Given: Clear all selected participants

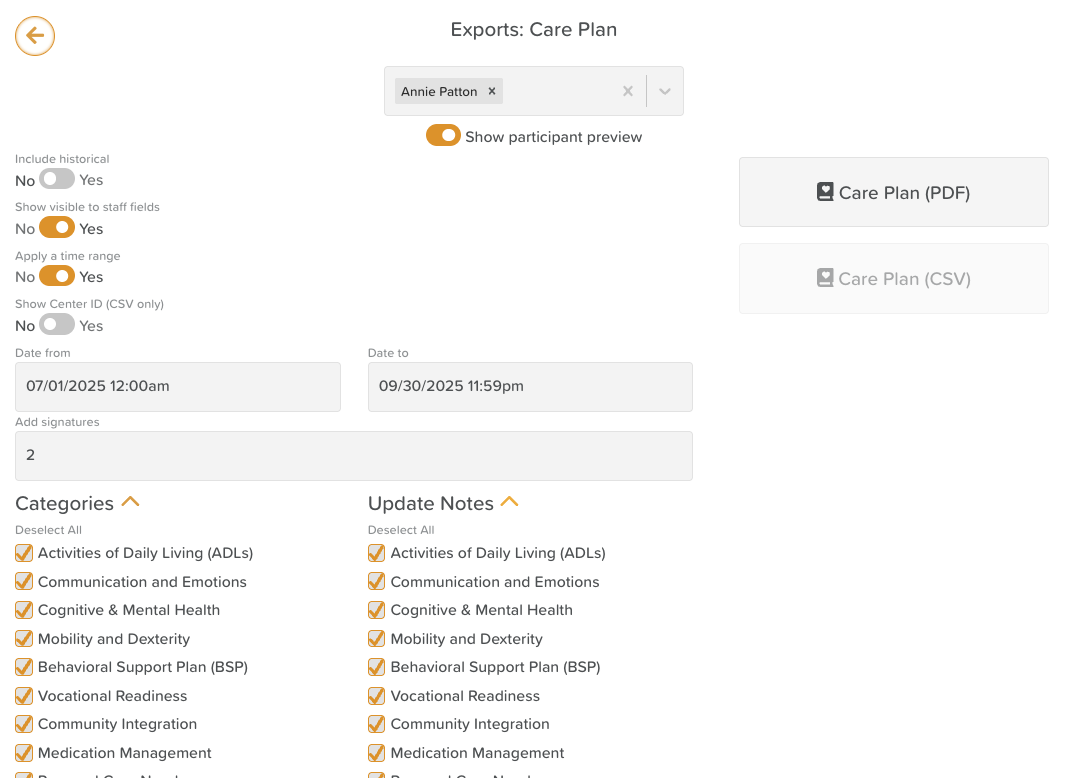Looking at the screenshot, I should 628,91.
